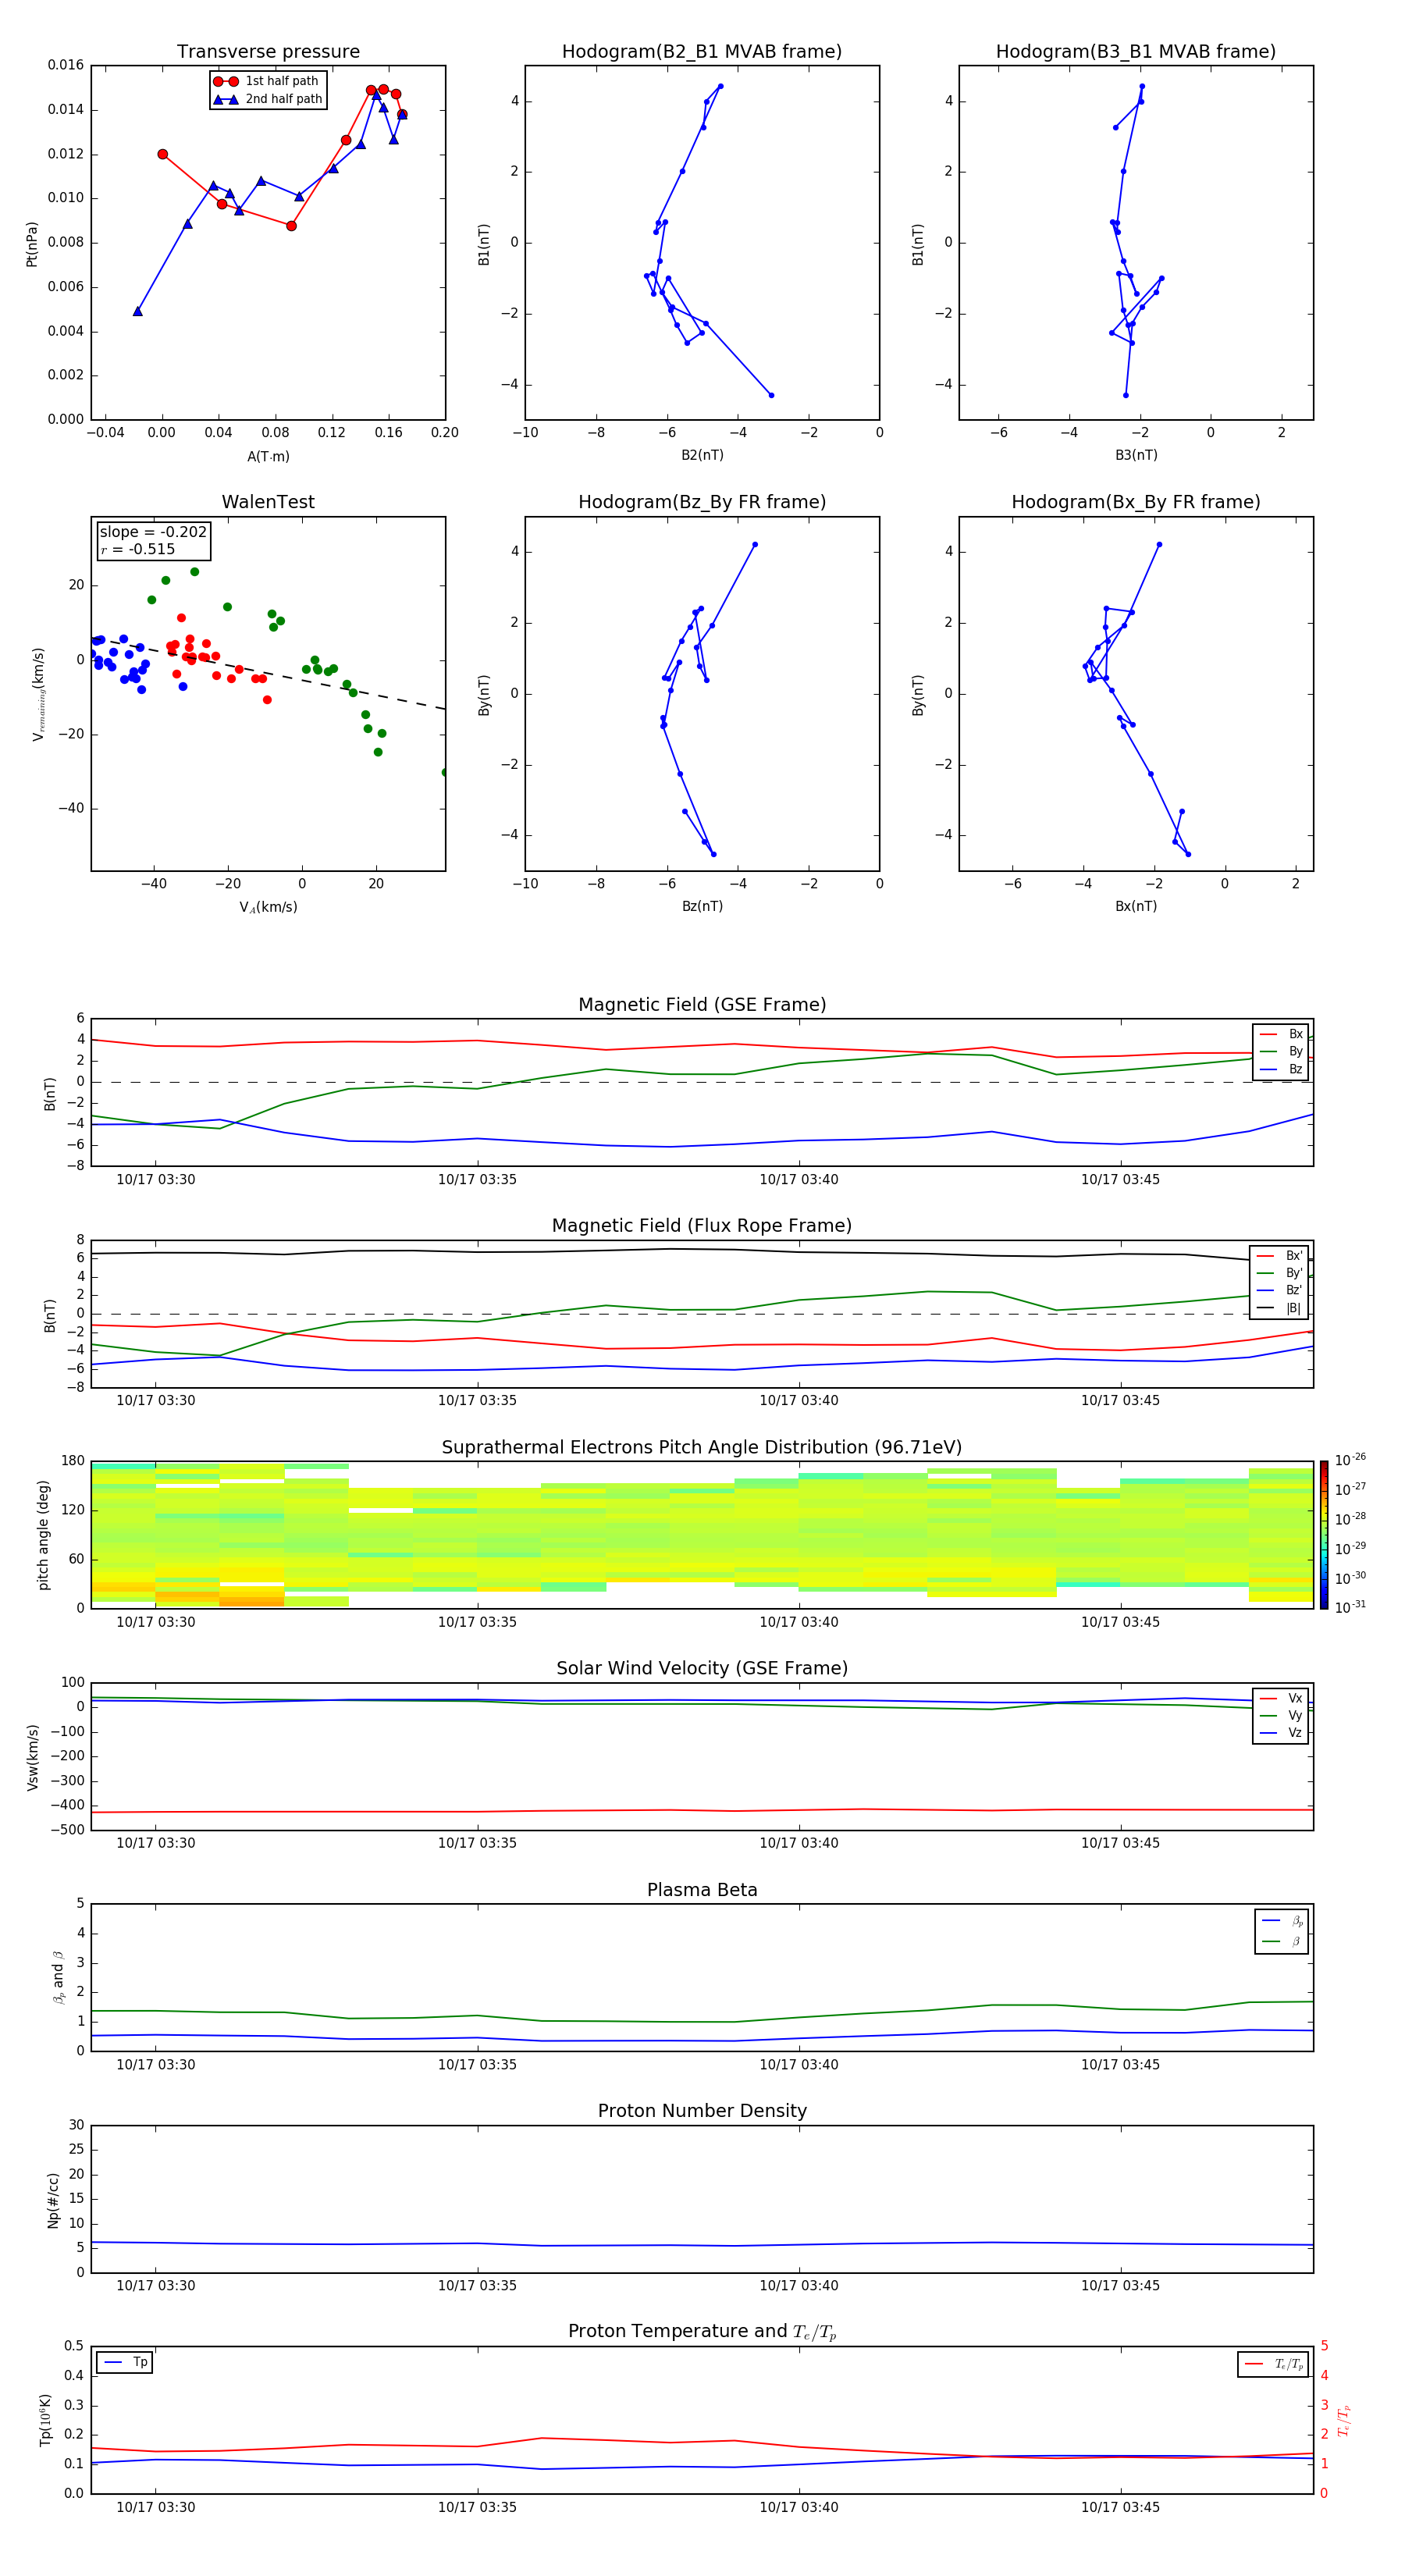Click the '10/17 03:45' tick under Proton Temperature

coord(1120,2507)
